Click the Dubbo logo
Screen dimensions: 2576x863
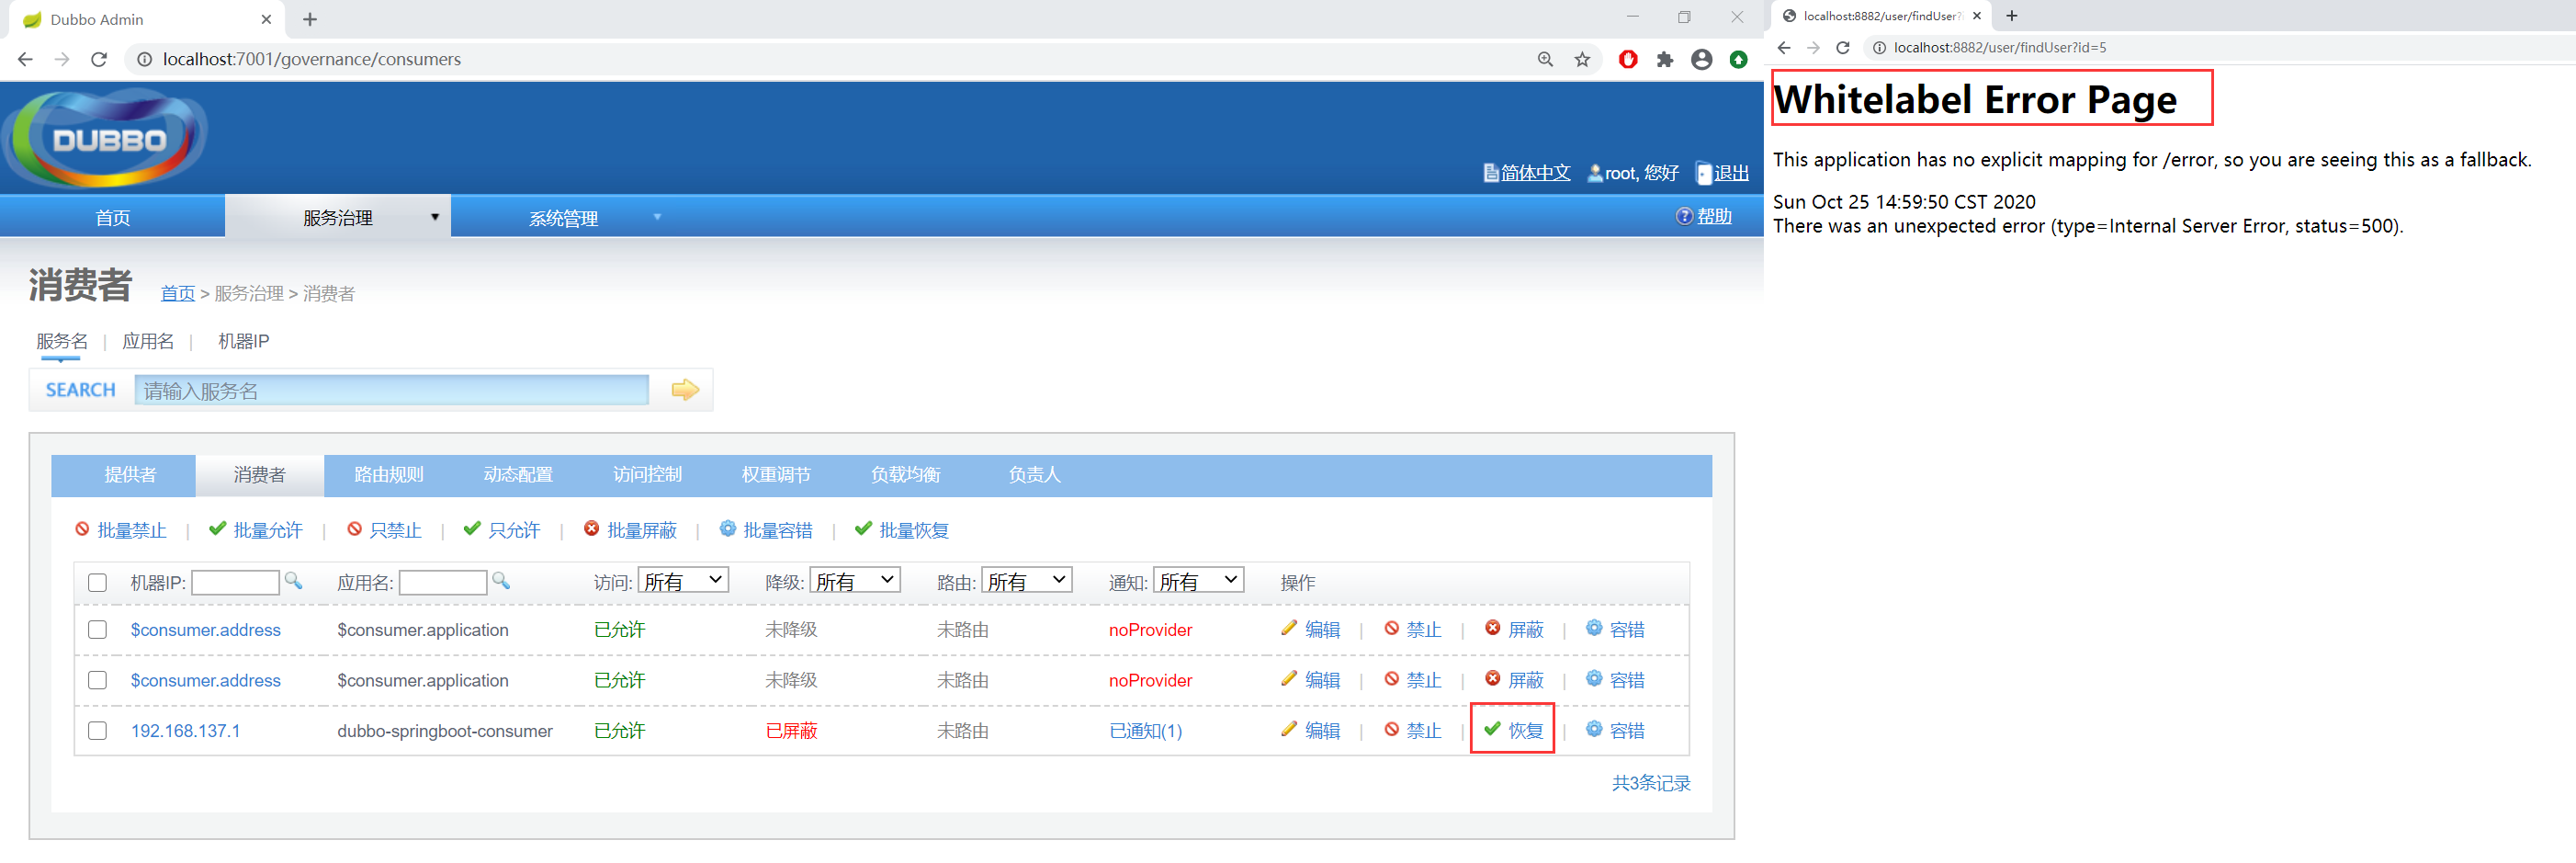point(105,138)
